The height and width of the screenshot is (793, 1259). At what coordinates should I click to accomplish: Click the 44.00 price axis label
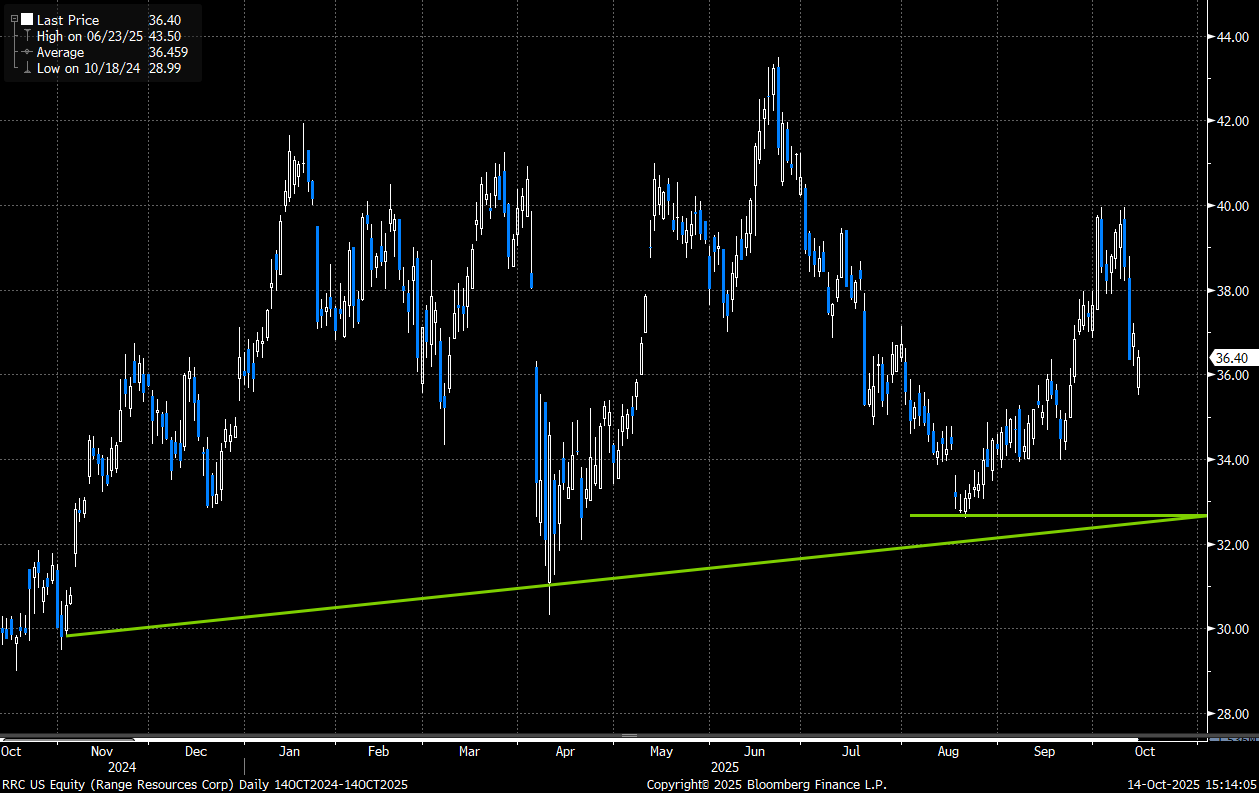pyautogui.click(x=1231, y=37)
